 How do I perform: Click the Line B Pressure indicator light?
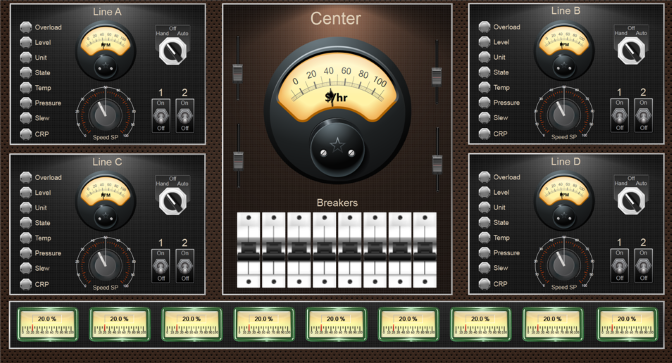[484, 102]
